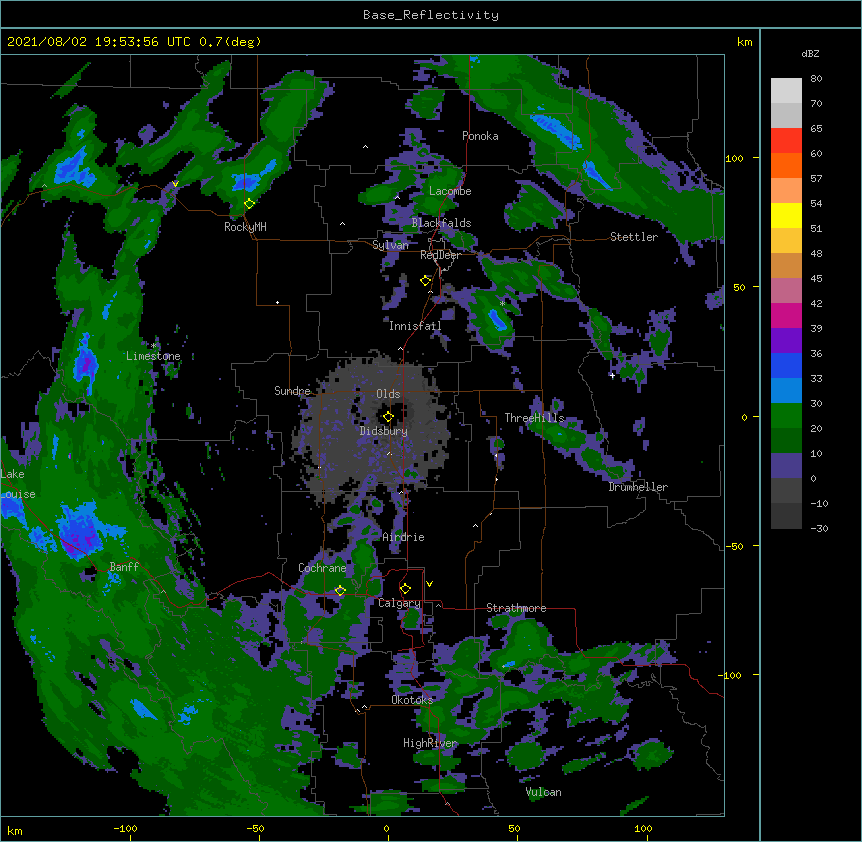Click the RedDeer city label
This screenshot has width=862, height=842.
440,255
